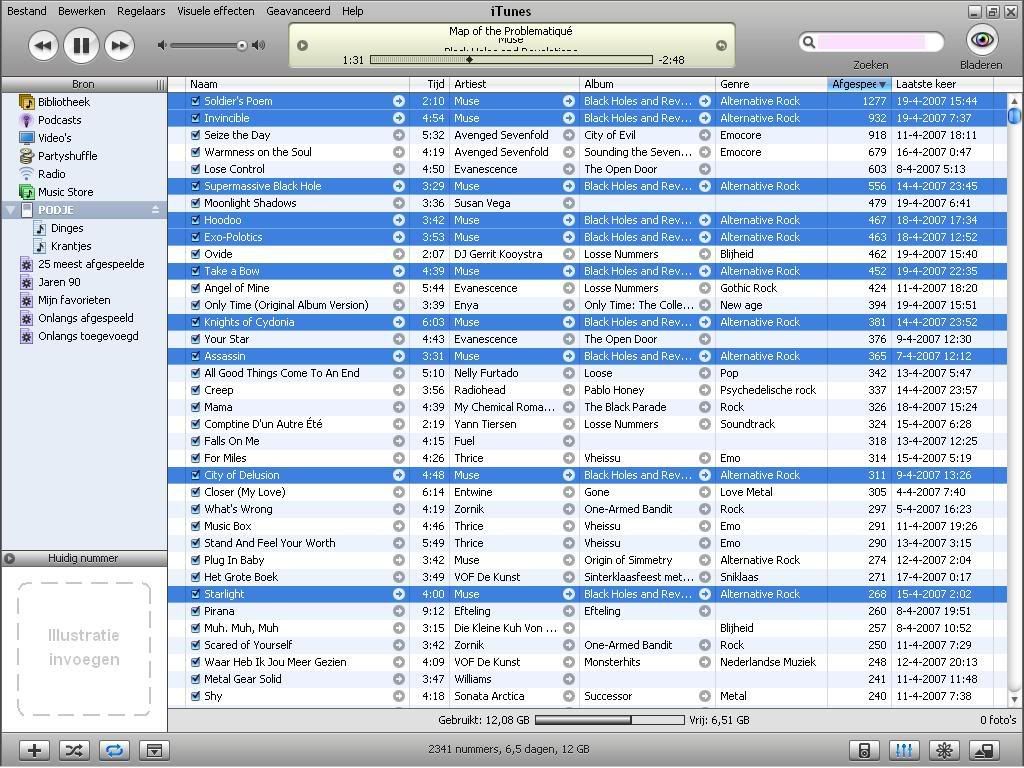
Task: Go back to the previous track
Action: 43,45
